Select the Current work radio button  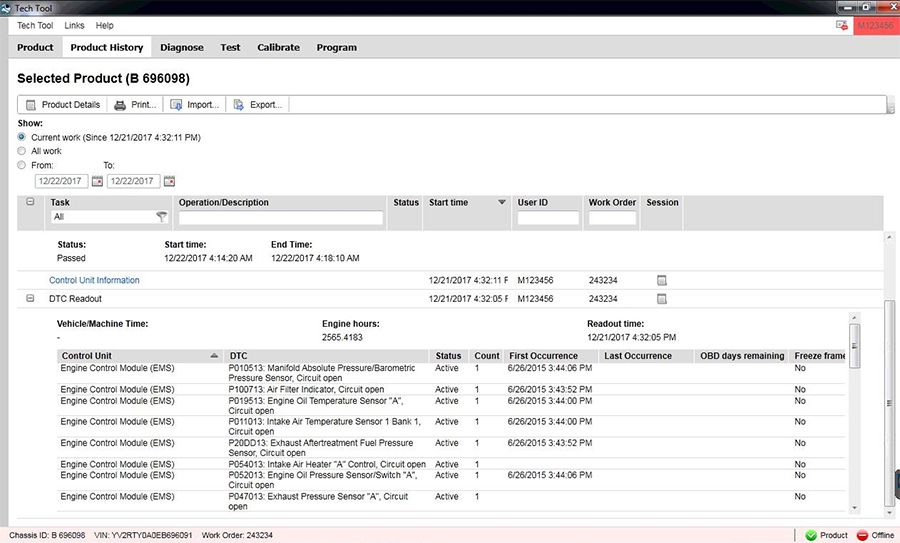[x=23, y=137]
